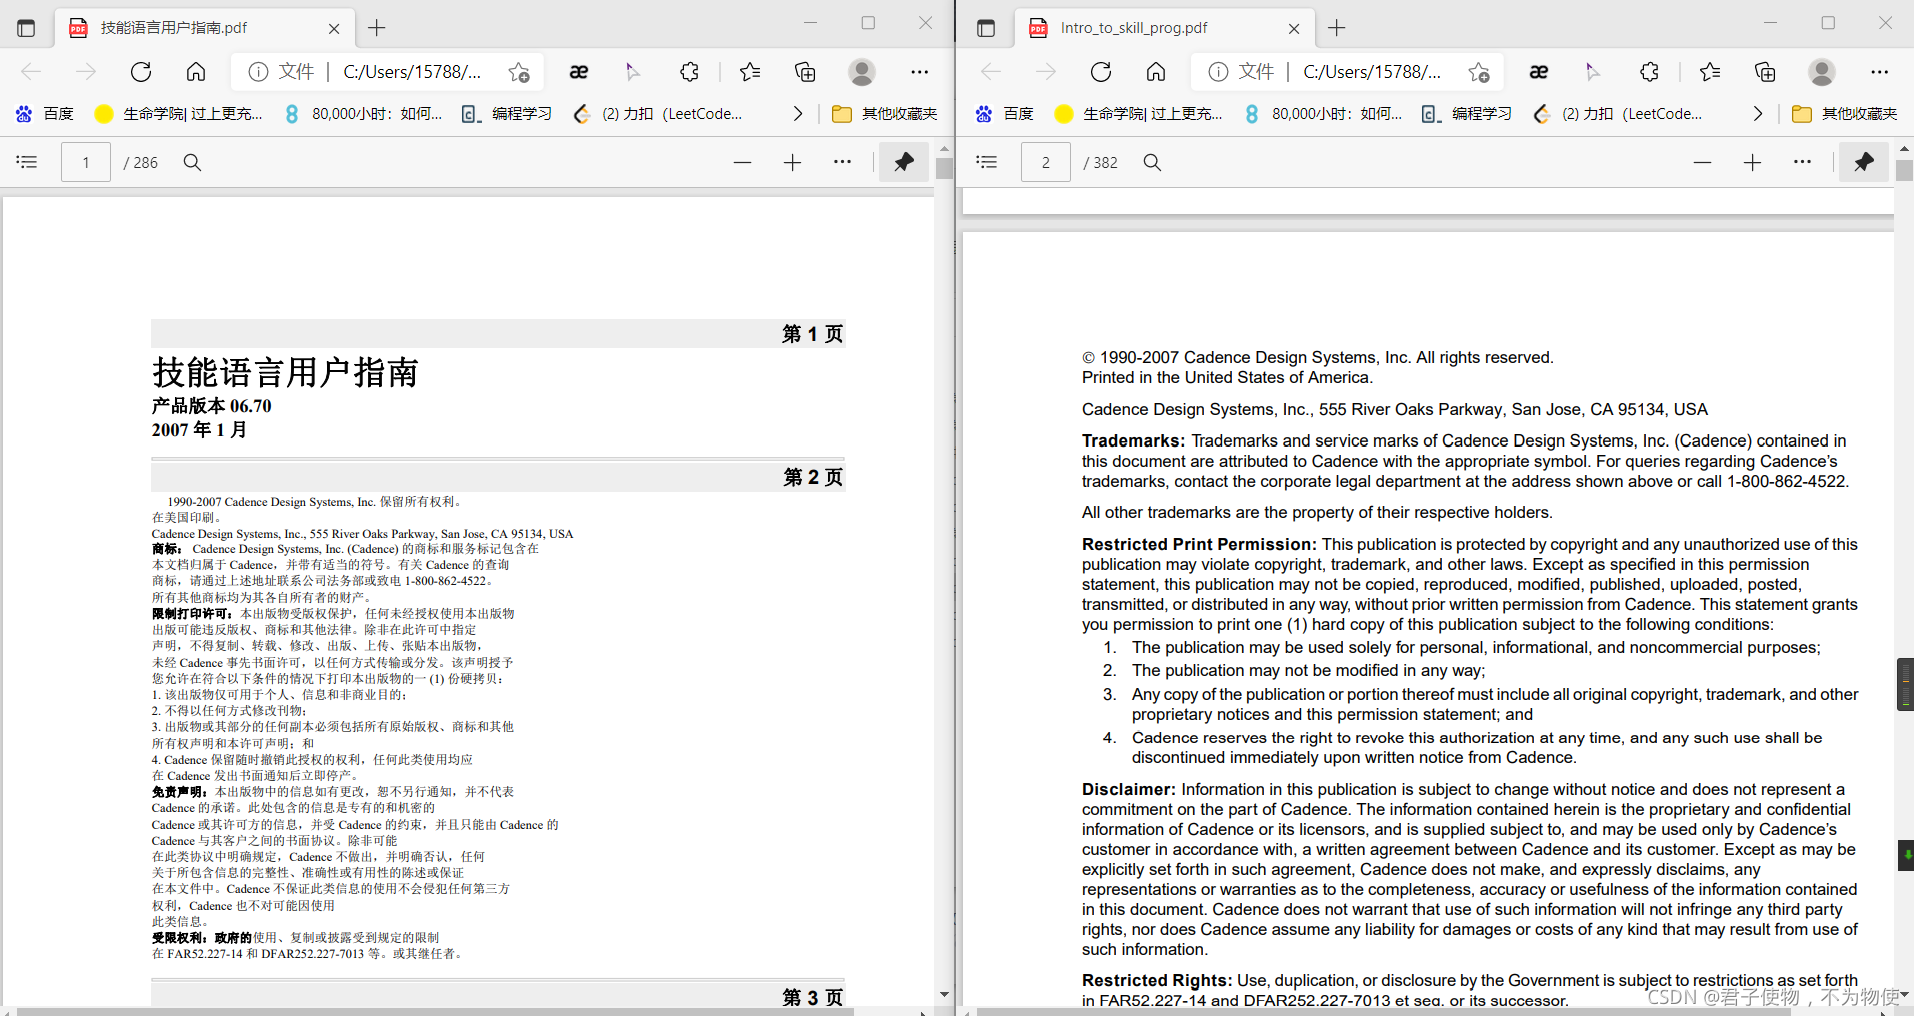Click vertical scrollbar thumb in left PDF

(944, 168)
